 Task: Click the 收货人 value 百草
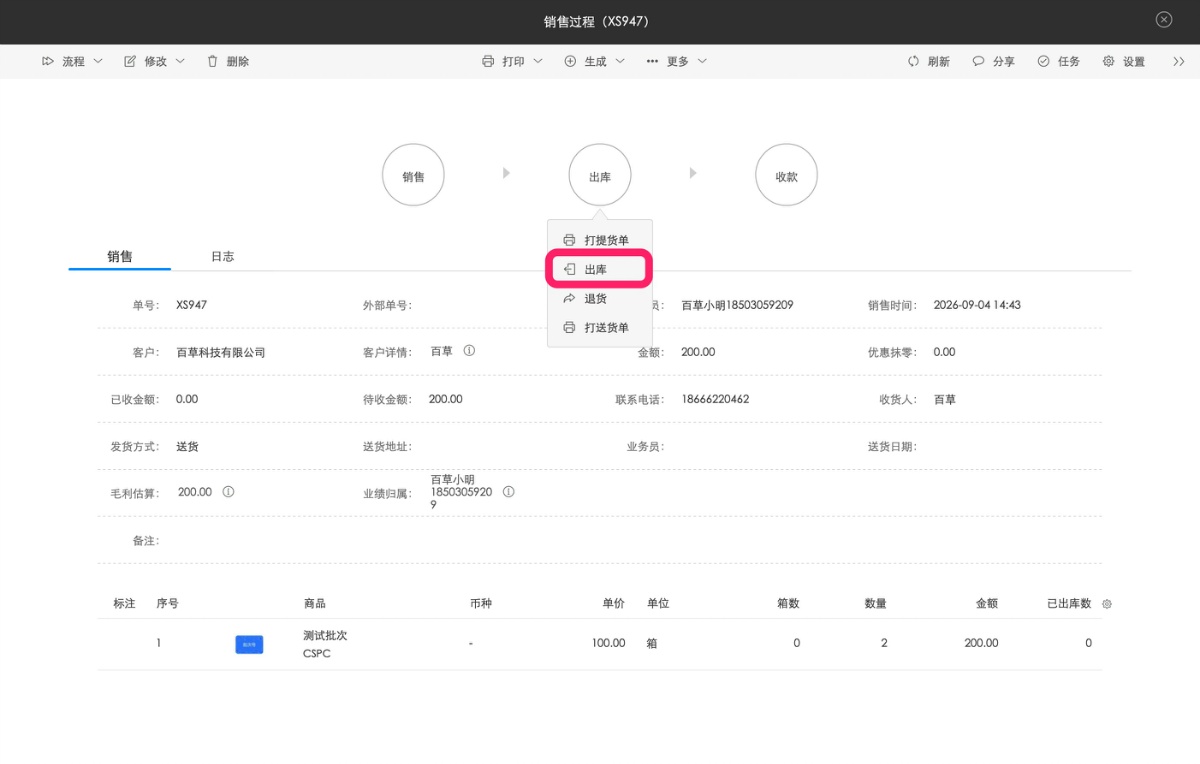[944, 399]
